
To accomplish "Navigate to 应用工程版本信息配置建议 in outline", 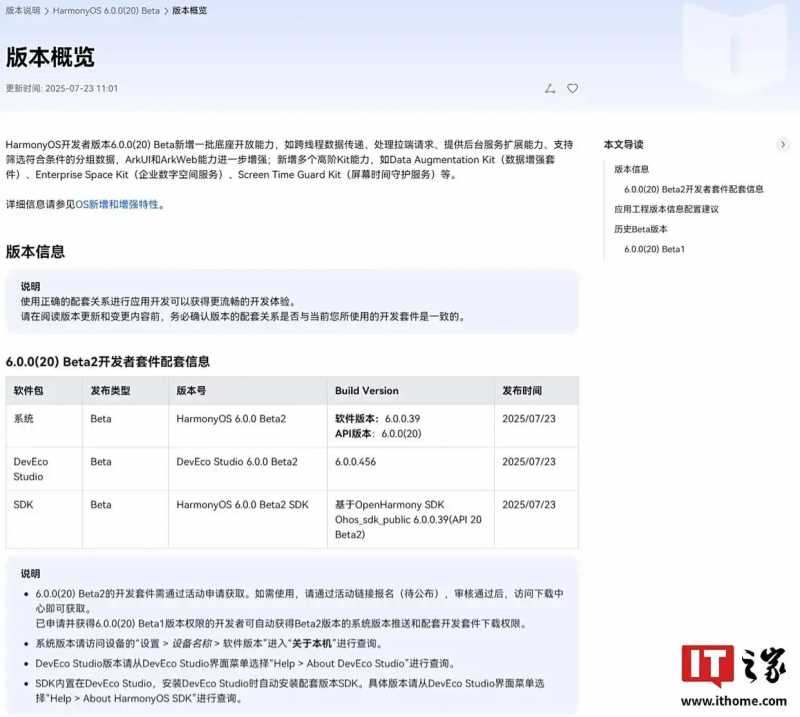I will tap(666, 209).
